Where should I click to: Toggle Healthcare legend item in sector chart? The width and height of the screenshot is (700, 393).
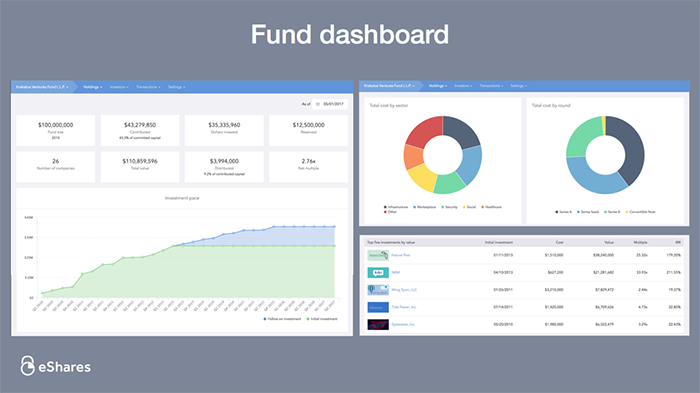click(492, 207)
